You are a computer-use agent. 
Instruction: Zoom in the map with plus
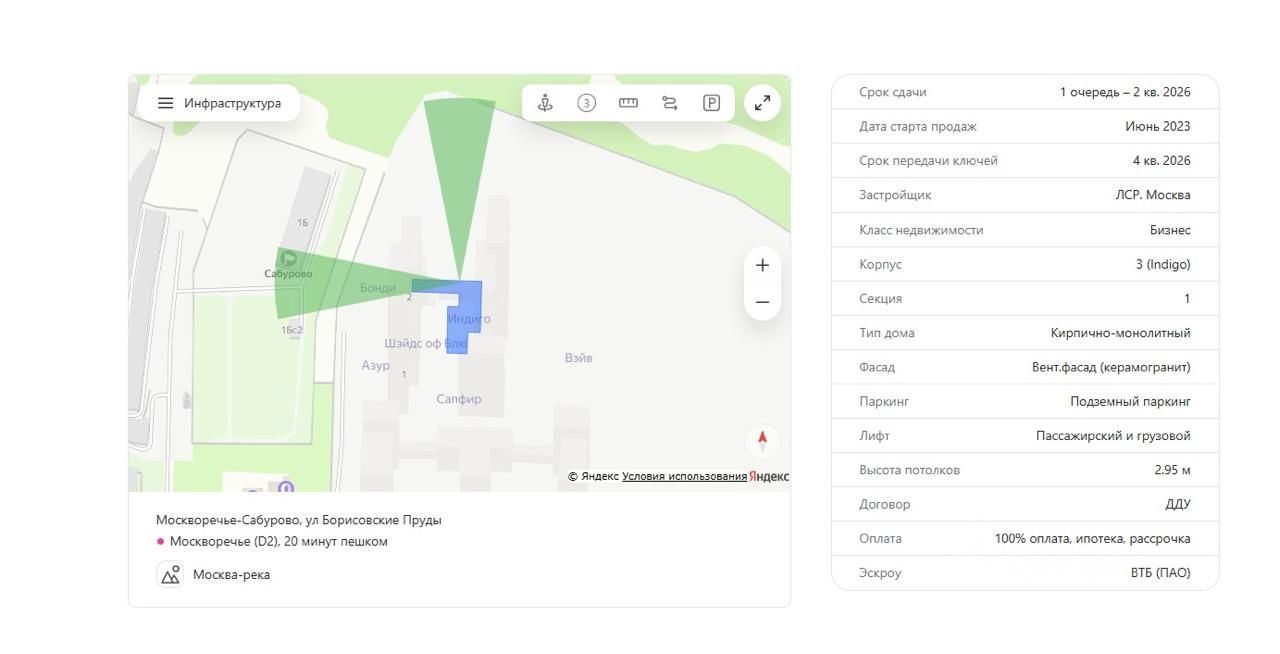pos(762,265)
